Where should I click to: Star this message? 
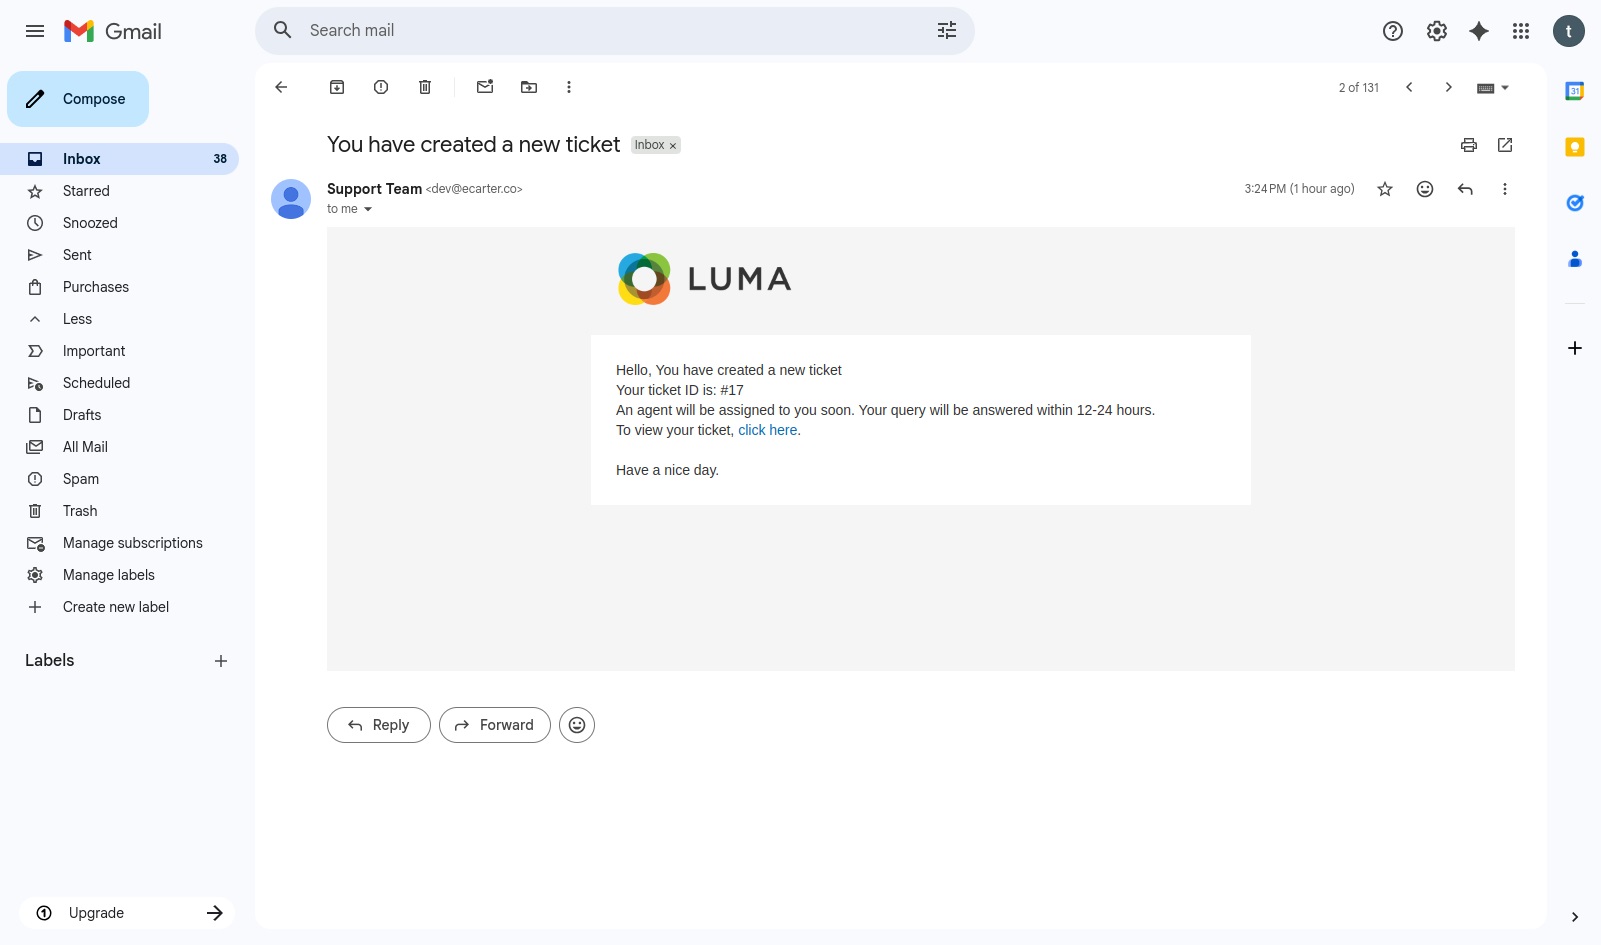(1385, 189)
